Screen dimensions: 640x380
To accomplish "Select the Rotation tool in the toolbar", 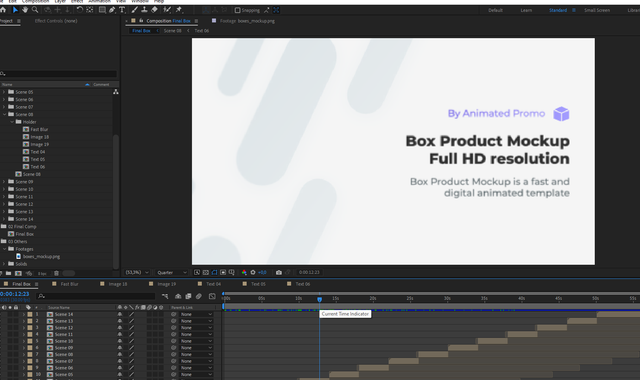I will click(80, 10).
